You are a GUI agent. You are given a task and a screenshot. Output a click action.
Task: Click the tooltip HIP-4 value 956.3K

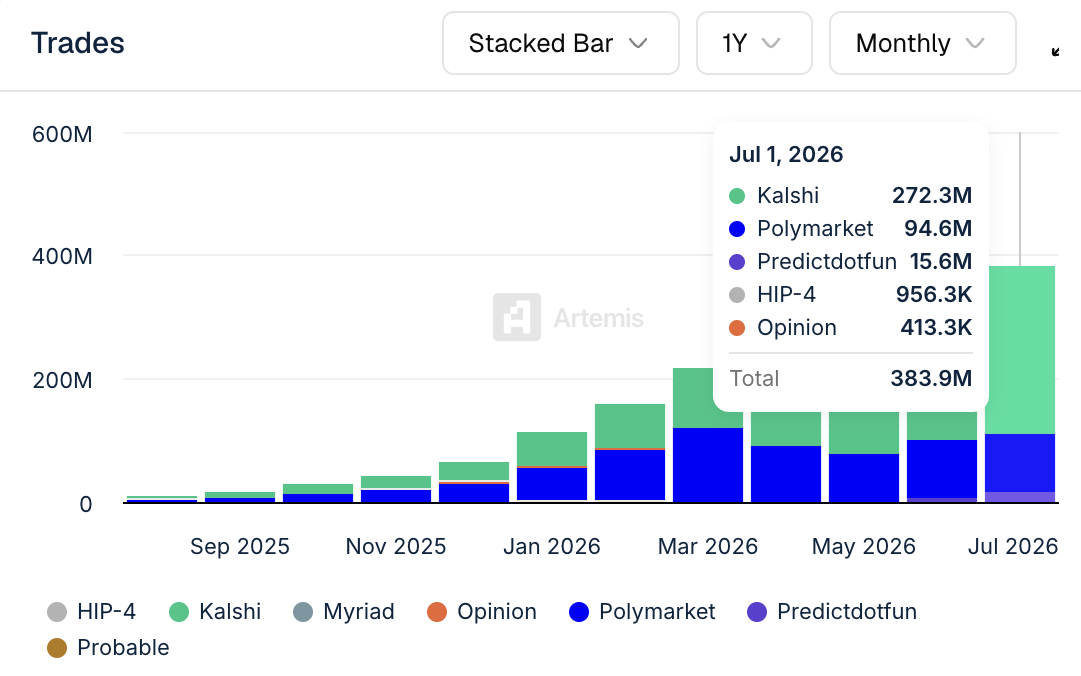[x=933, y=294]
